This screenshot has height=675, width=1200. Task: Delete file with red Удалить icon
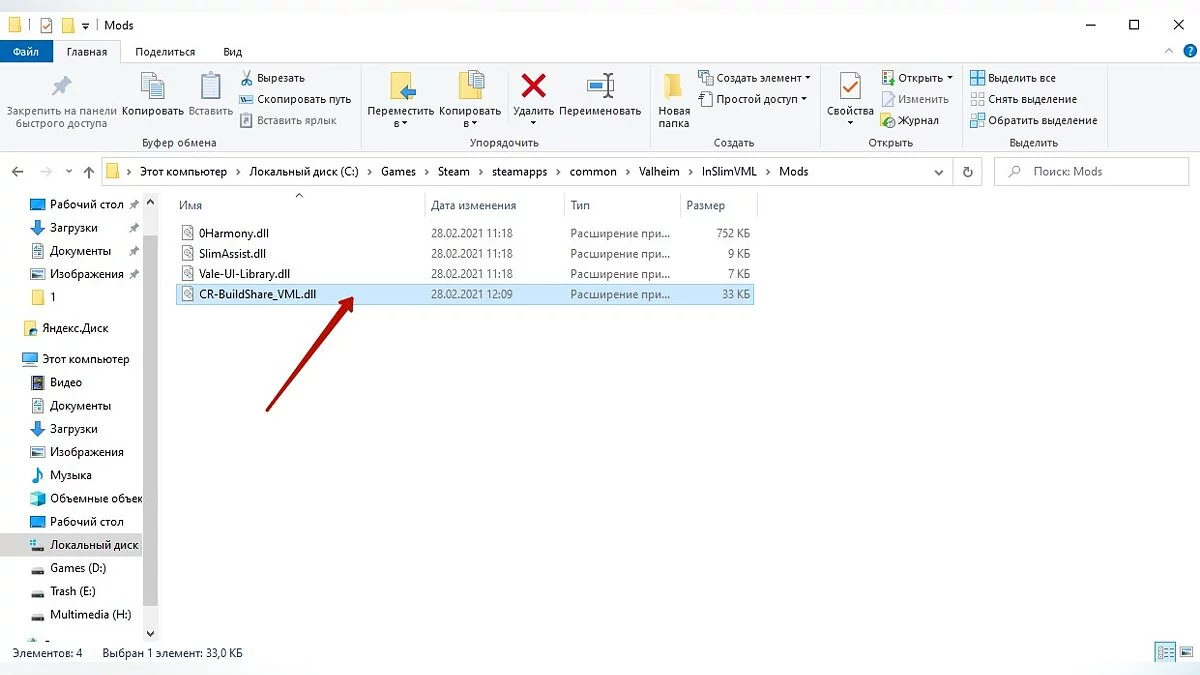pyautogui.click(x=533, y=86)
